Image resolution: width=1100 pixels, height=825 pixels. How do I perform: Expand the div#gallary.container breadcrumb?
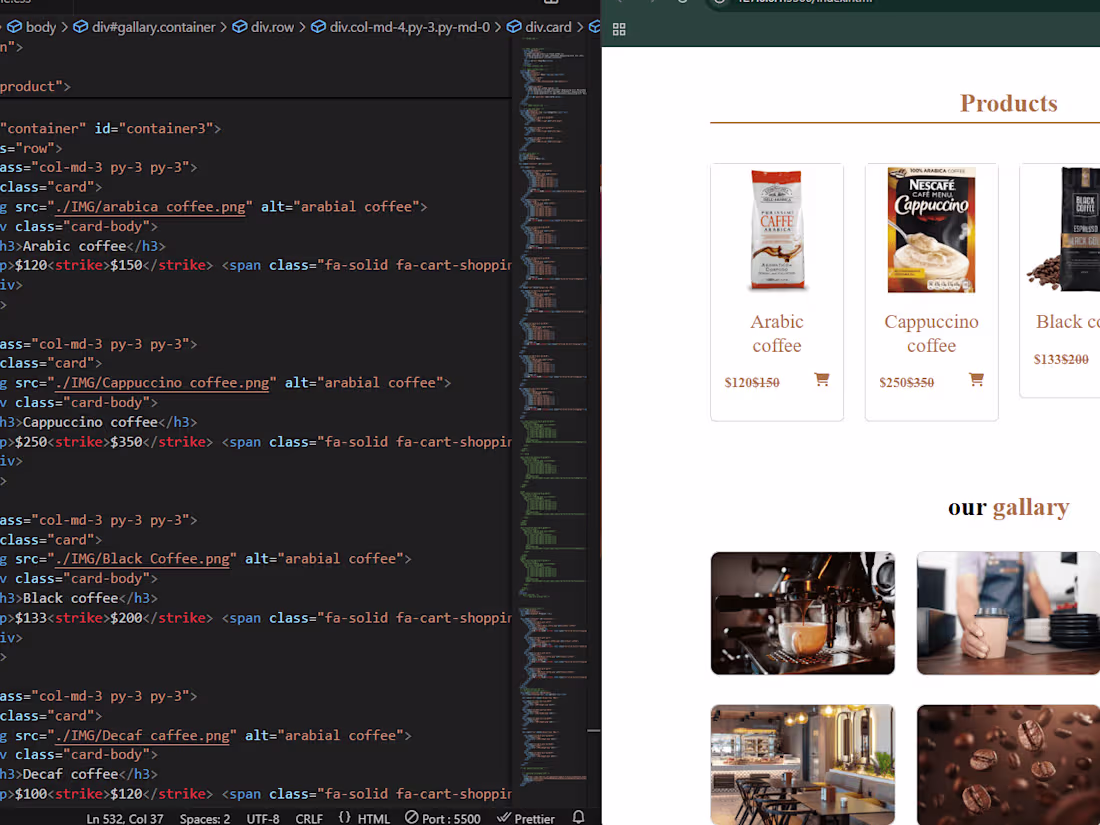(145, 27)
